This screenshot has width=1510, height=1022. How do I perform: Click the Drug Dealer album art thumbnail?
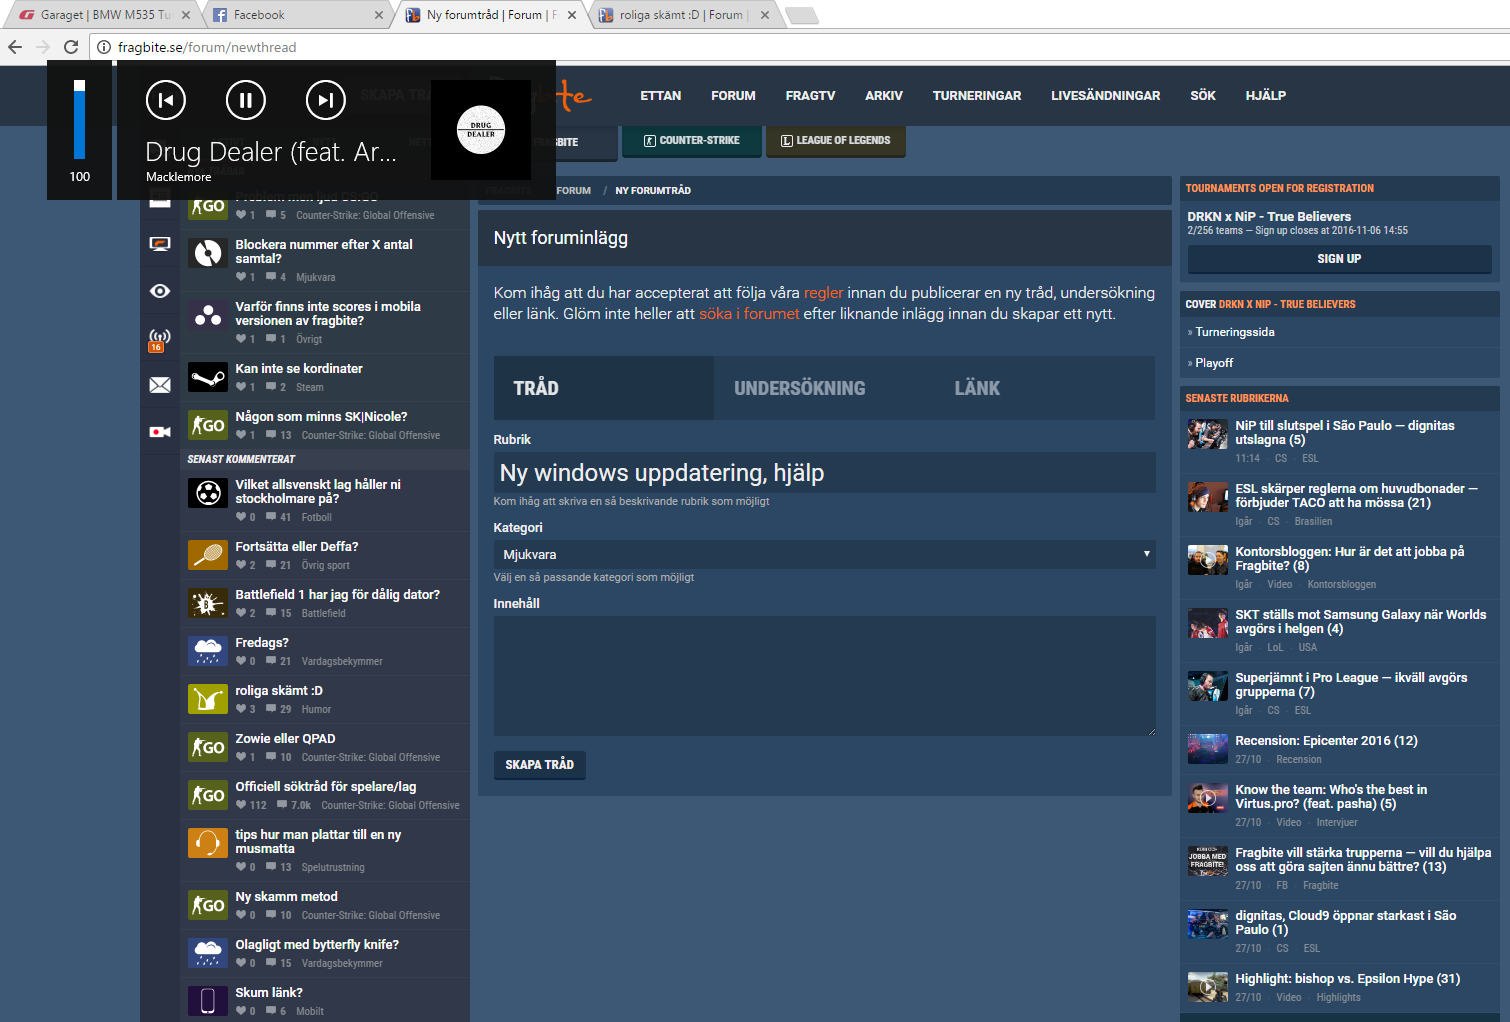[x=481, y=130]
